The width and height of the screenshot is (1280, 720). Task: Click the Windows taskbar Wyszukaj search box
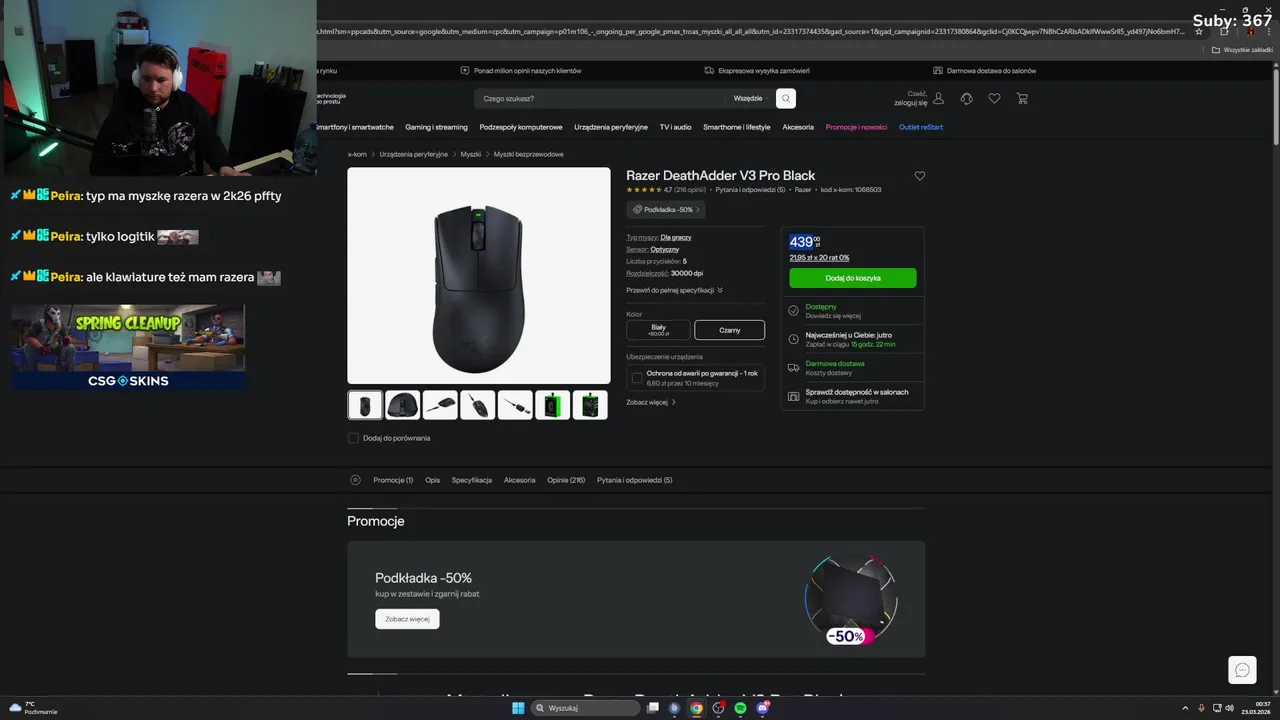click(585, 708)
